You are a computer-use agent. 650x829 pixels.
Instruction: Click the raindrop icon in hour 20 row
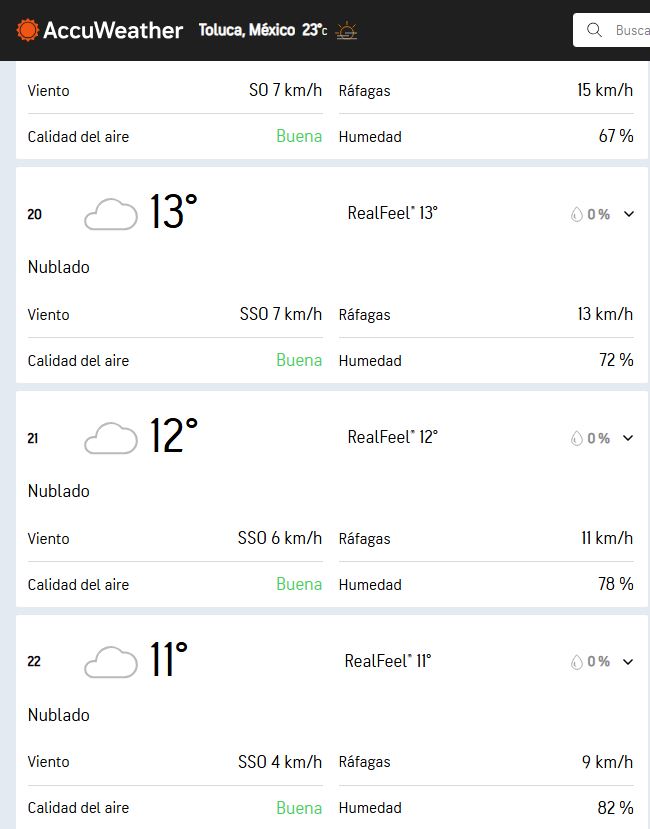point(576,214)
